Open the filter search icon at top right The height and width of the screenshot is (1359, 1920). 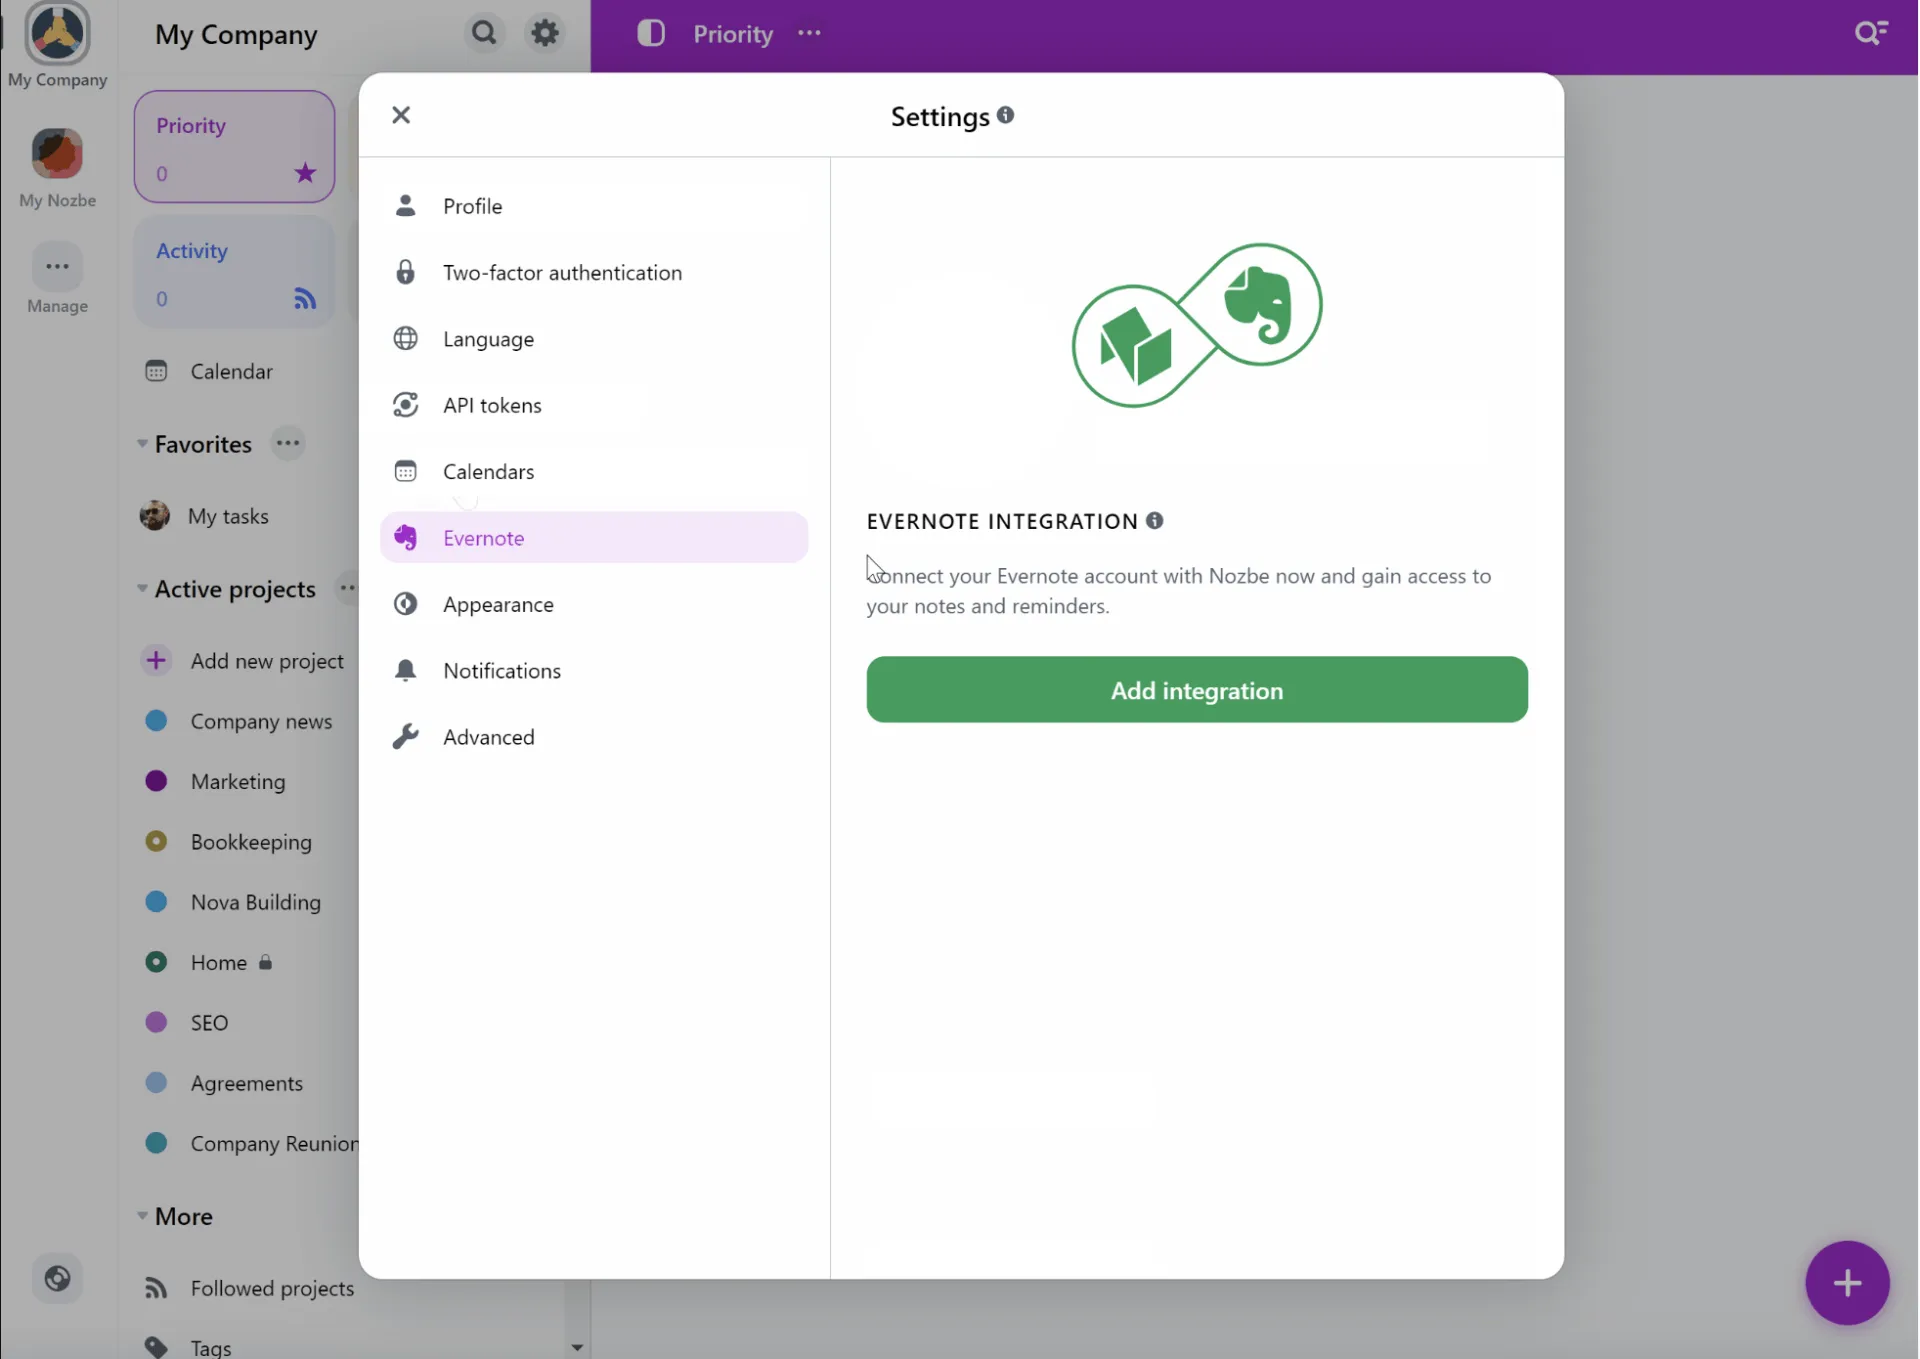tap(1871, 33)
